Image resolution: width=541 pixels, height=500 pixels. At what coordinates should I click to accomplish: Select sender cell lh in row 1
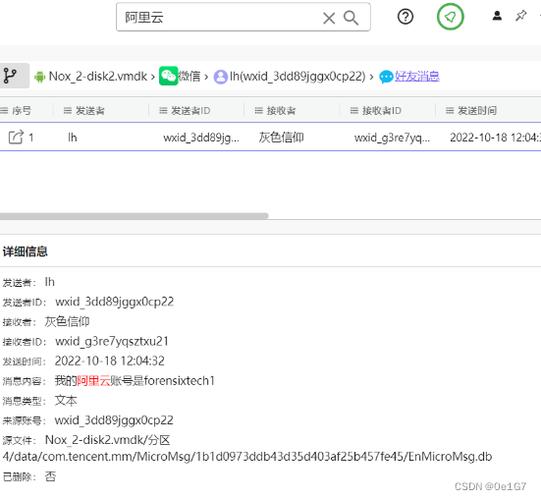click(x=72, y=137)
